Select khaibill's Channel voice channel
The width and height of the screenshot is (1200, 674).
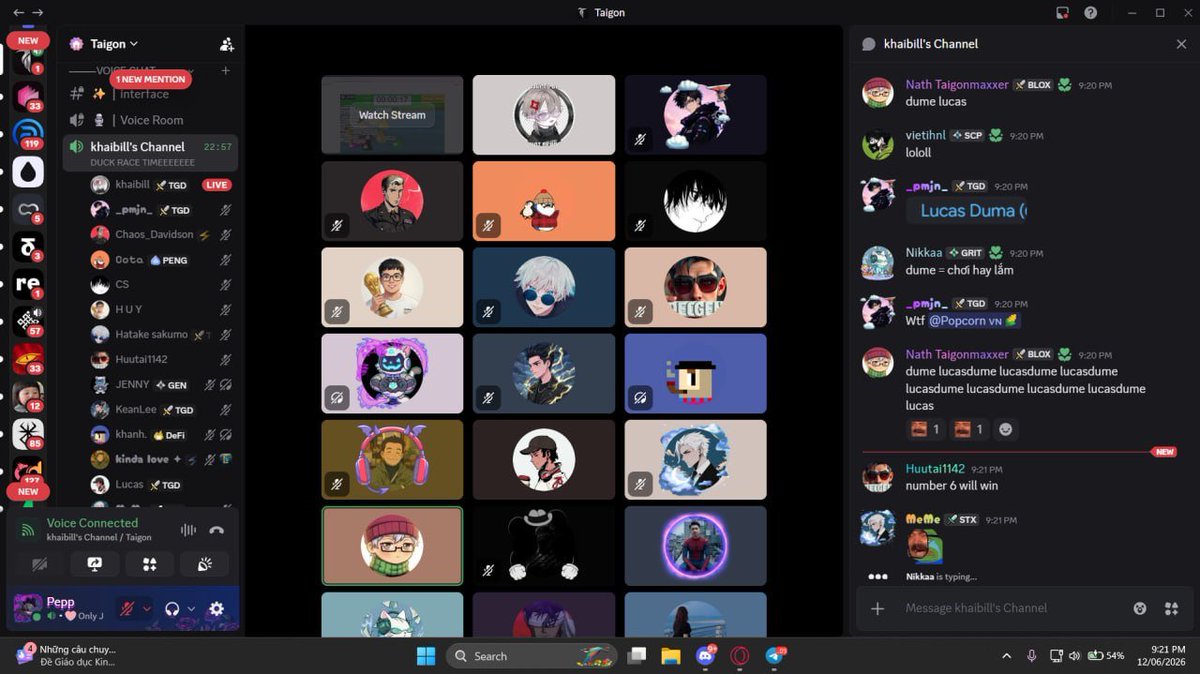[150, 153]
